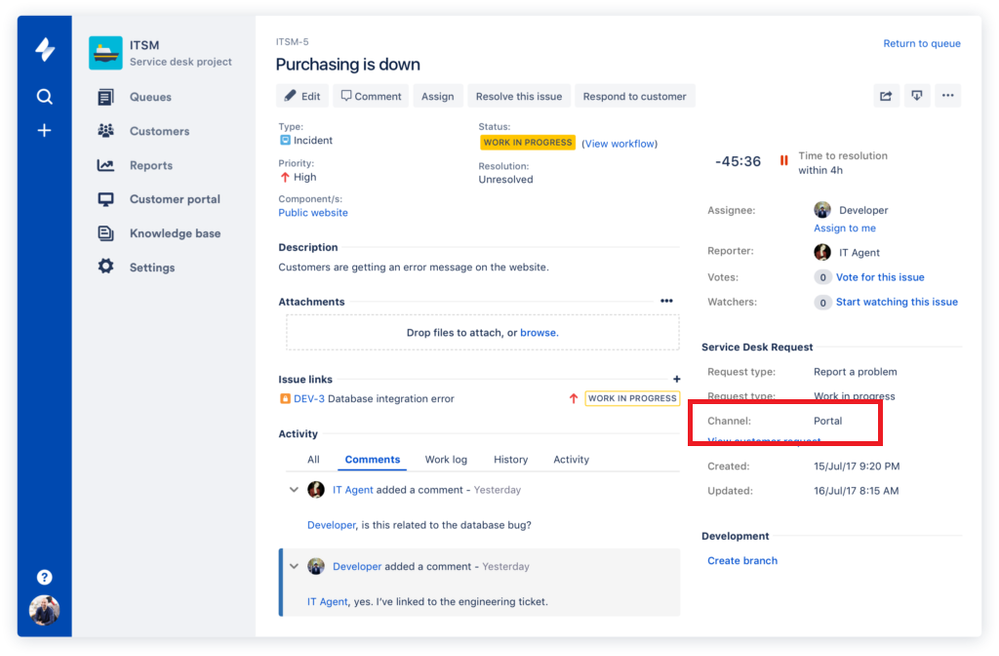Open help via the question mark icon
This screenshot has height=656, width=999.
click(x=44, y=577)
